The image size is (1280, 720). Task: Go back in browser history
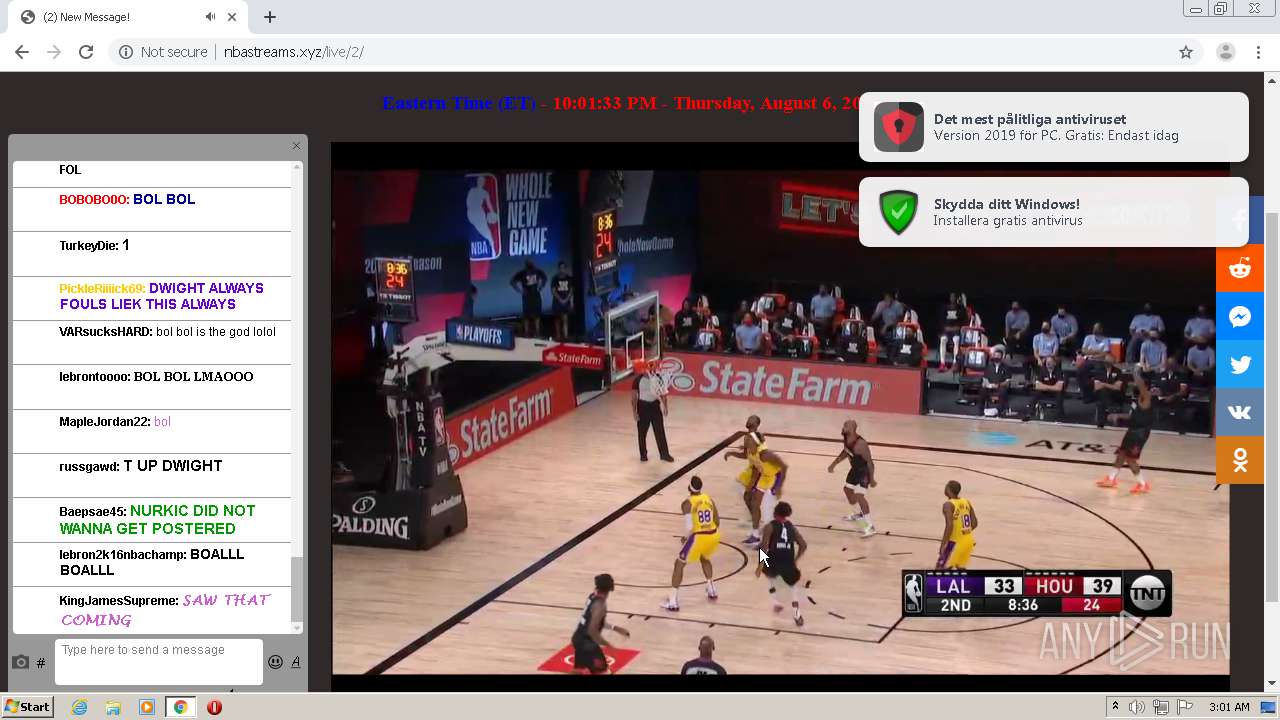pyautogui.click(x=22, y=52)
